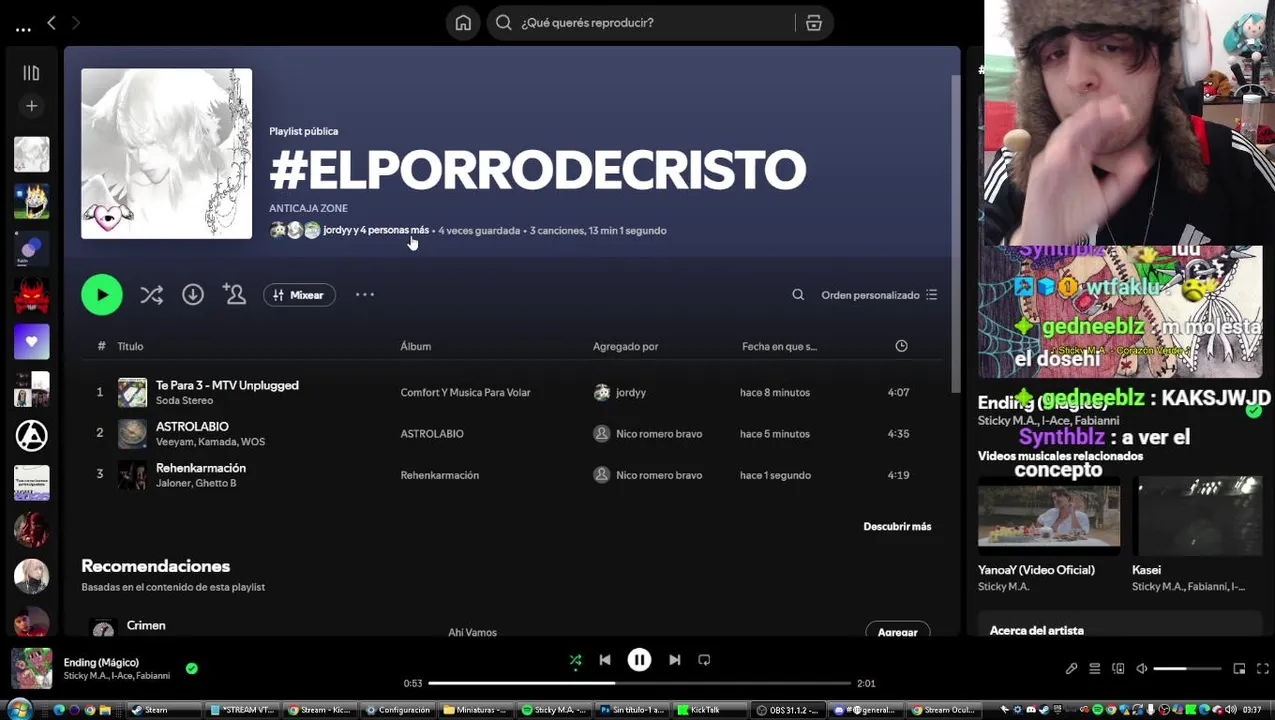
Task: Toggle saved checkmark for Ending (Mágico)
Action: [x=191, y=668]
